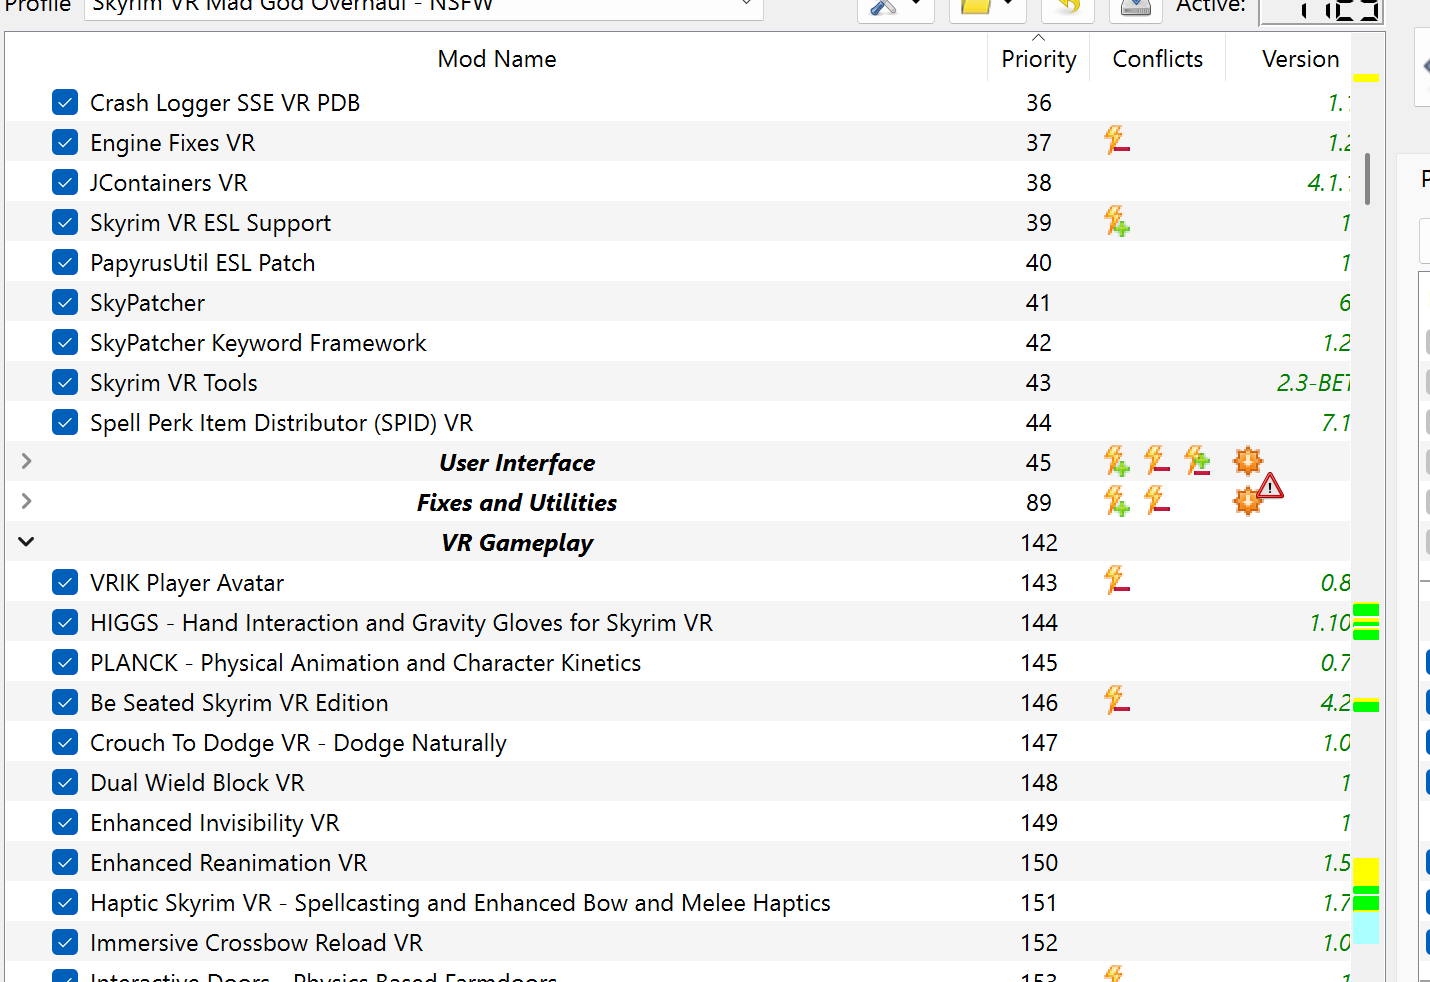This screenshot has height=982, width=1430.
Task: Uncheck Crash Logger SSE VR PDB mod
Action: [65, 102]
